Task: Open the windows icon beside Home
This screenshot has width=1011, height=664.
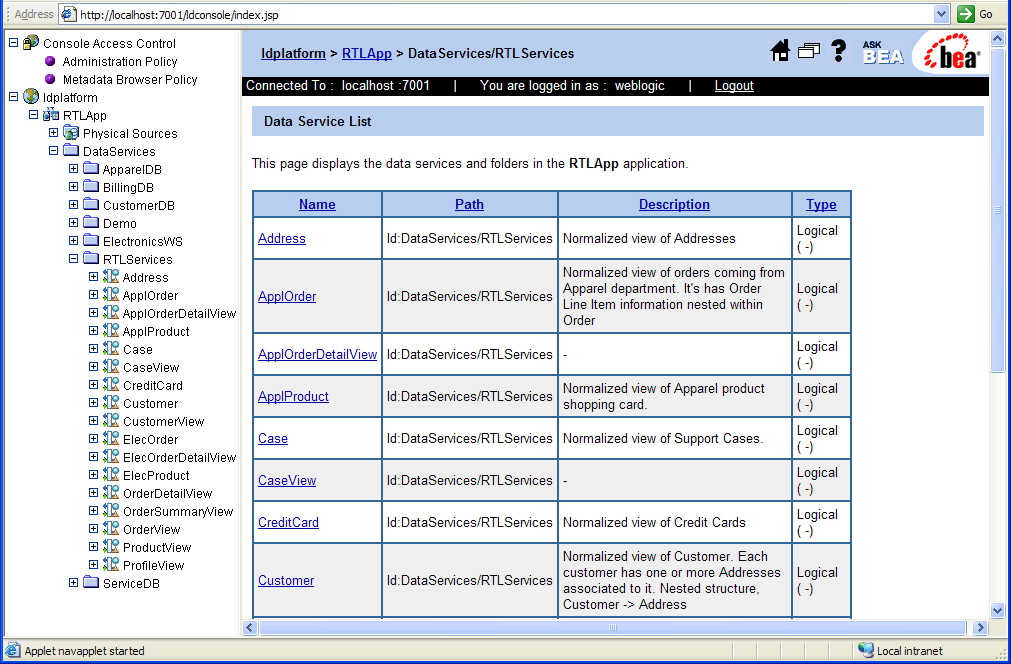Action: pyautogui.click(x=809, y=50)
